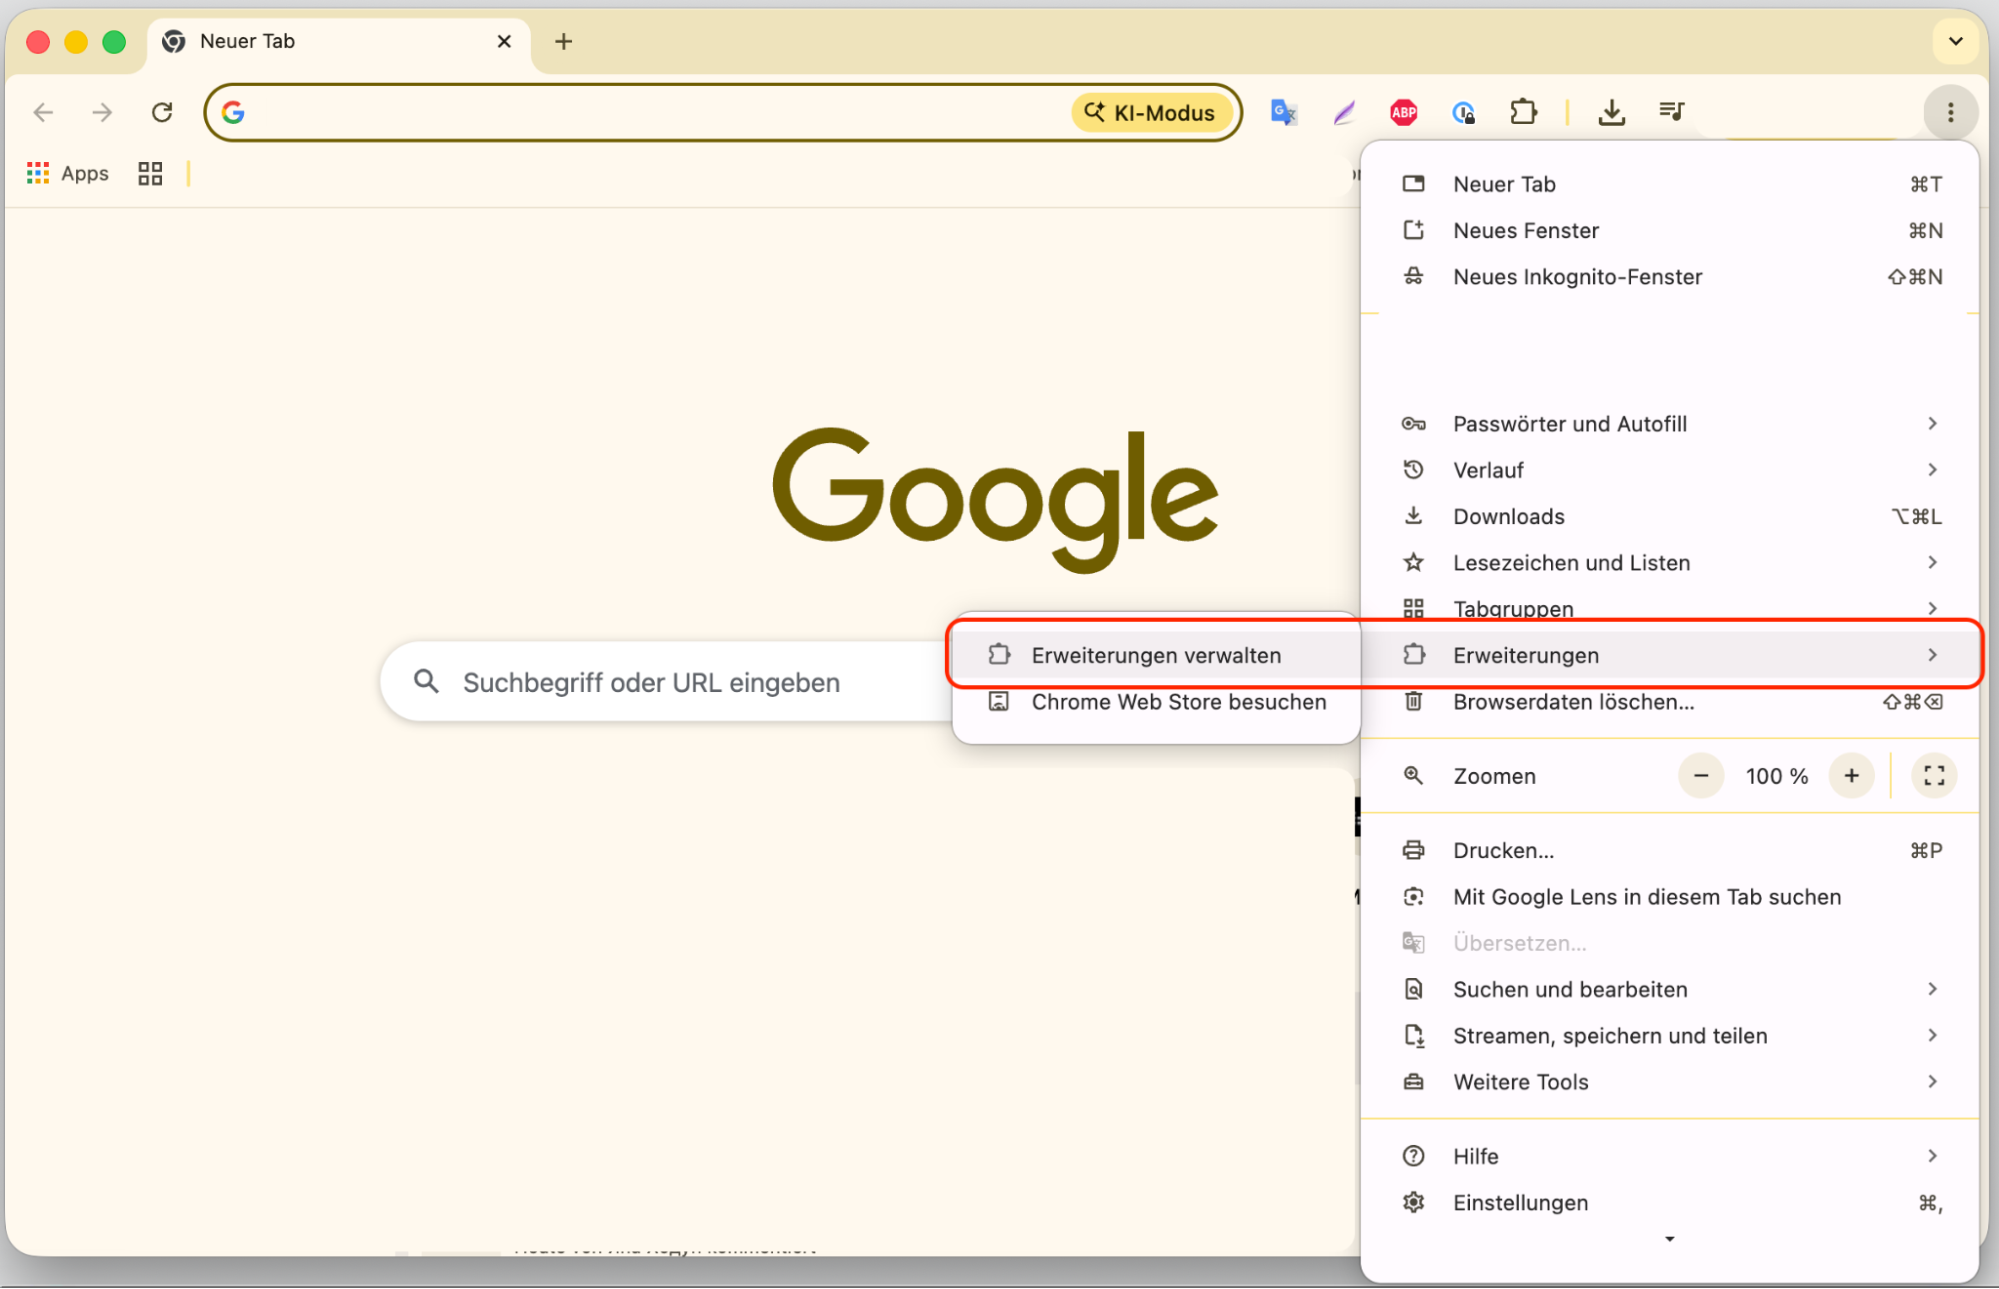Activate the KI-Modus button in address bar
Viewport: 1999px width, 1289px height.
pos(1150,113)
